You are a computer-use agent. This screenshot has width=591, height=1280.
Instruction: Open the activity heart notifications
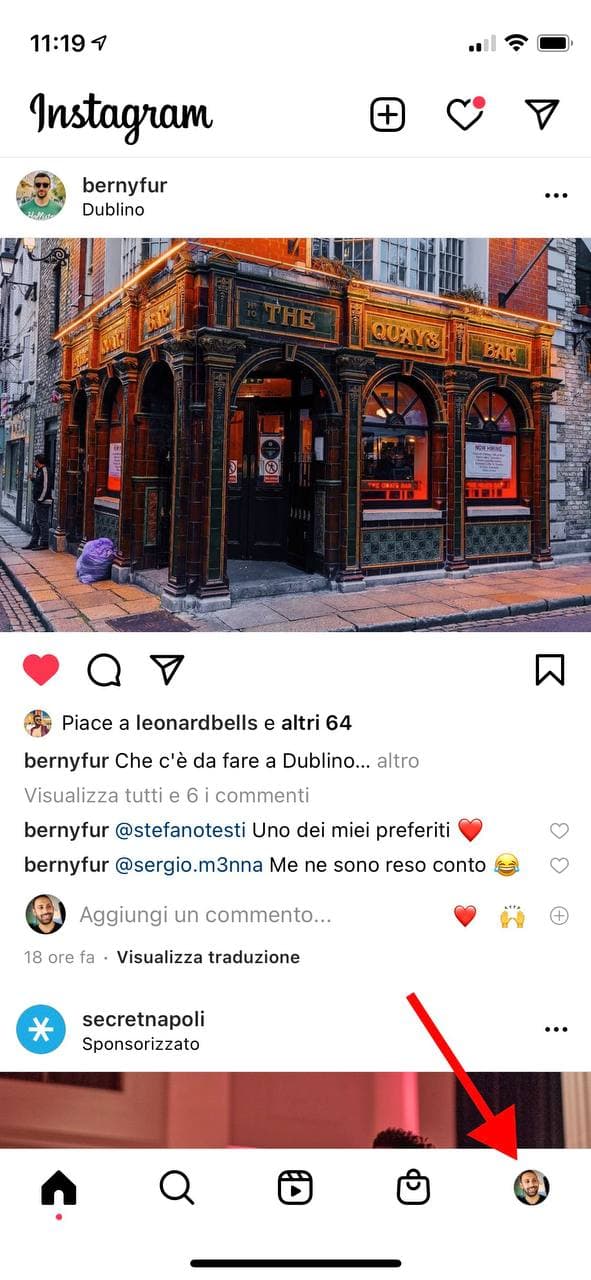pos(465,115)
